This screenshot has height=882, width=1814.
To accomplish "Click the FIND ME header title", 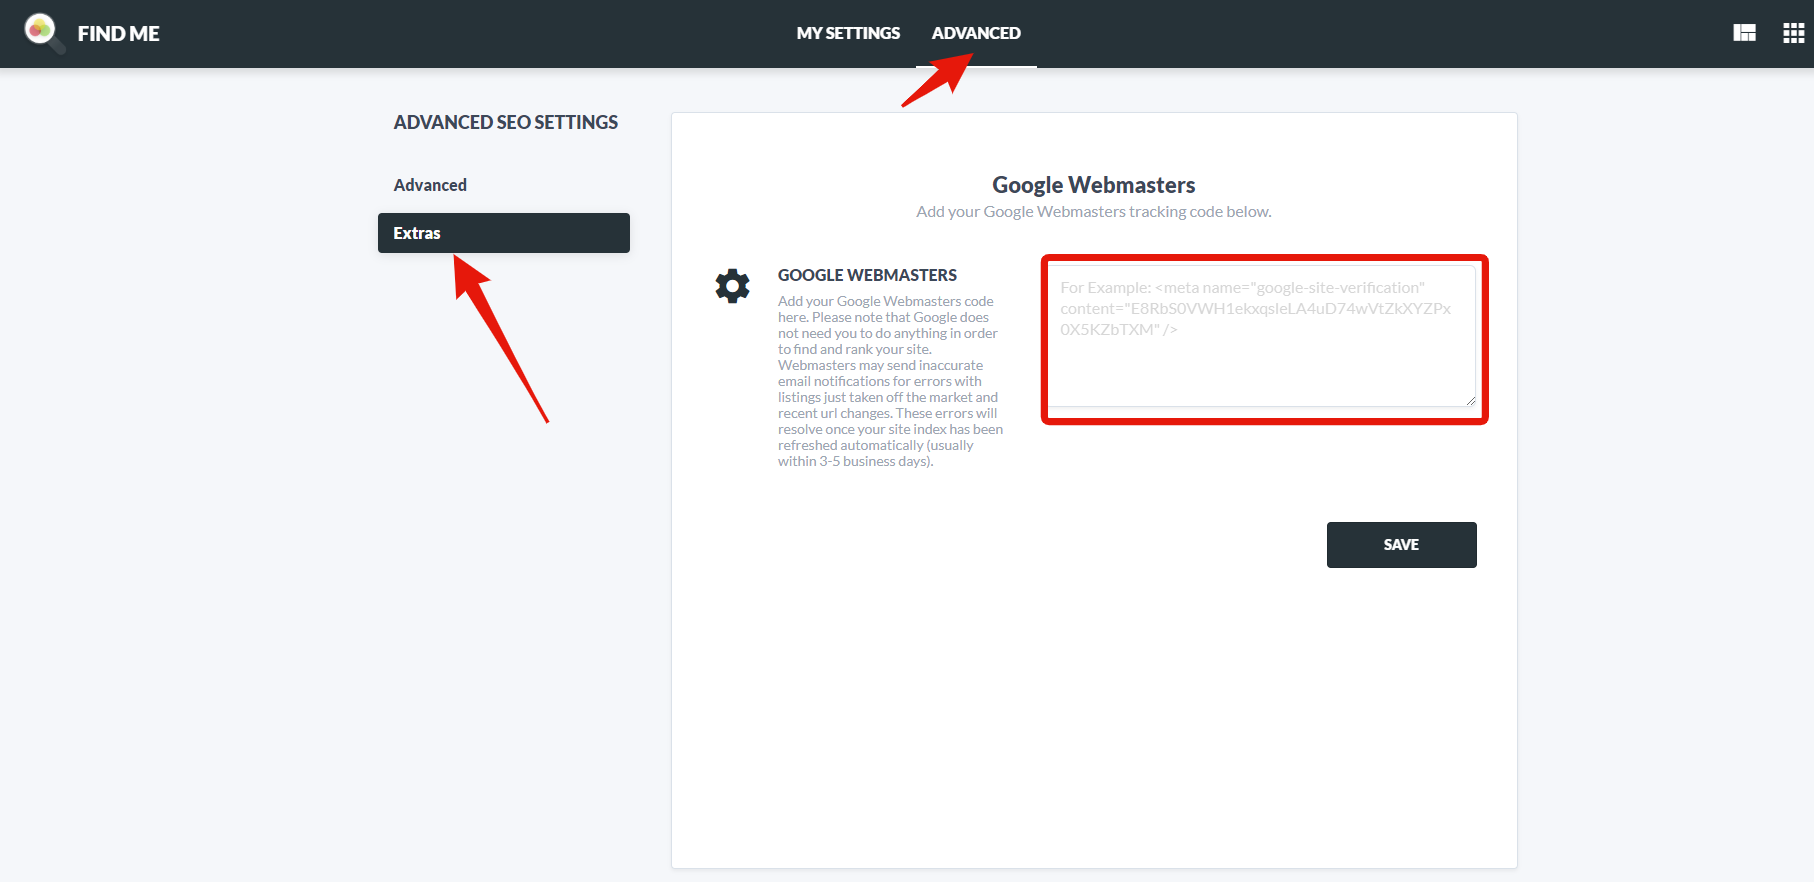I will pyautogui.click(x=118, y=34).
